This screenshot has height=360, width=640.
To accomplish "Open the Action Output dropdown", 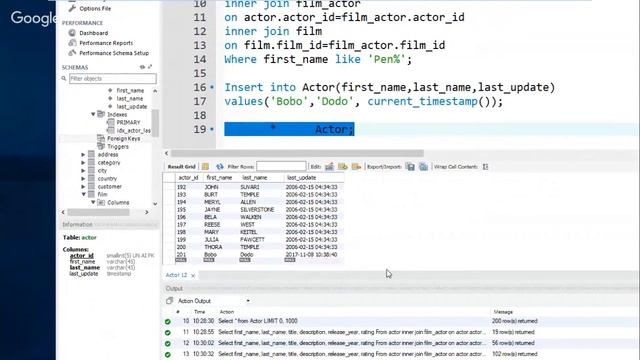I will tap(248, 301).
